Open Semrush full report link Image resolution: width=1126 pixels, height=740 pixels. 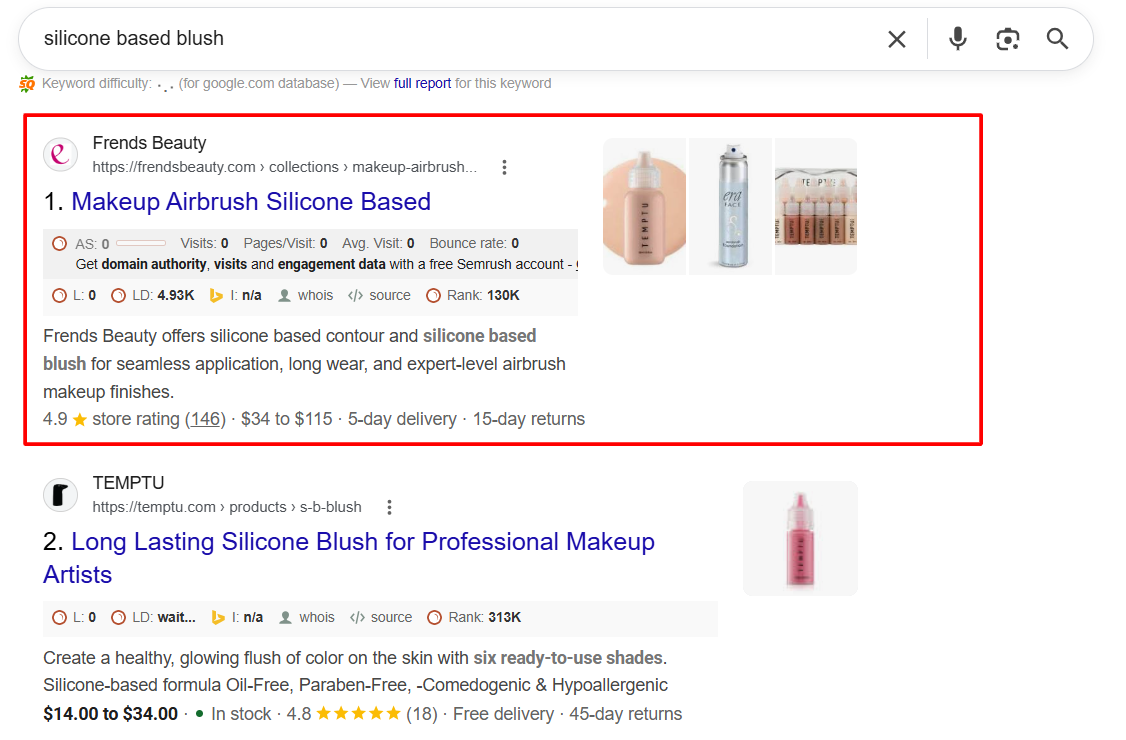click(x=422, y=83)
